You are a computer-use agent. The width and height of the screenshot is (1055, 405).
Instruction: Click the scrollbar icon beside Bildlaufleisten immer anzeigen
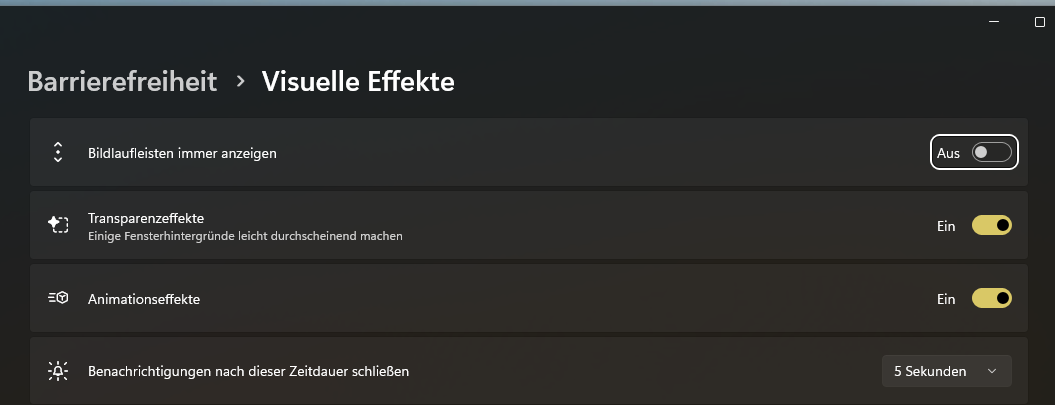click(x=58, y=153)
